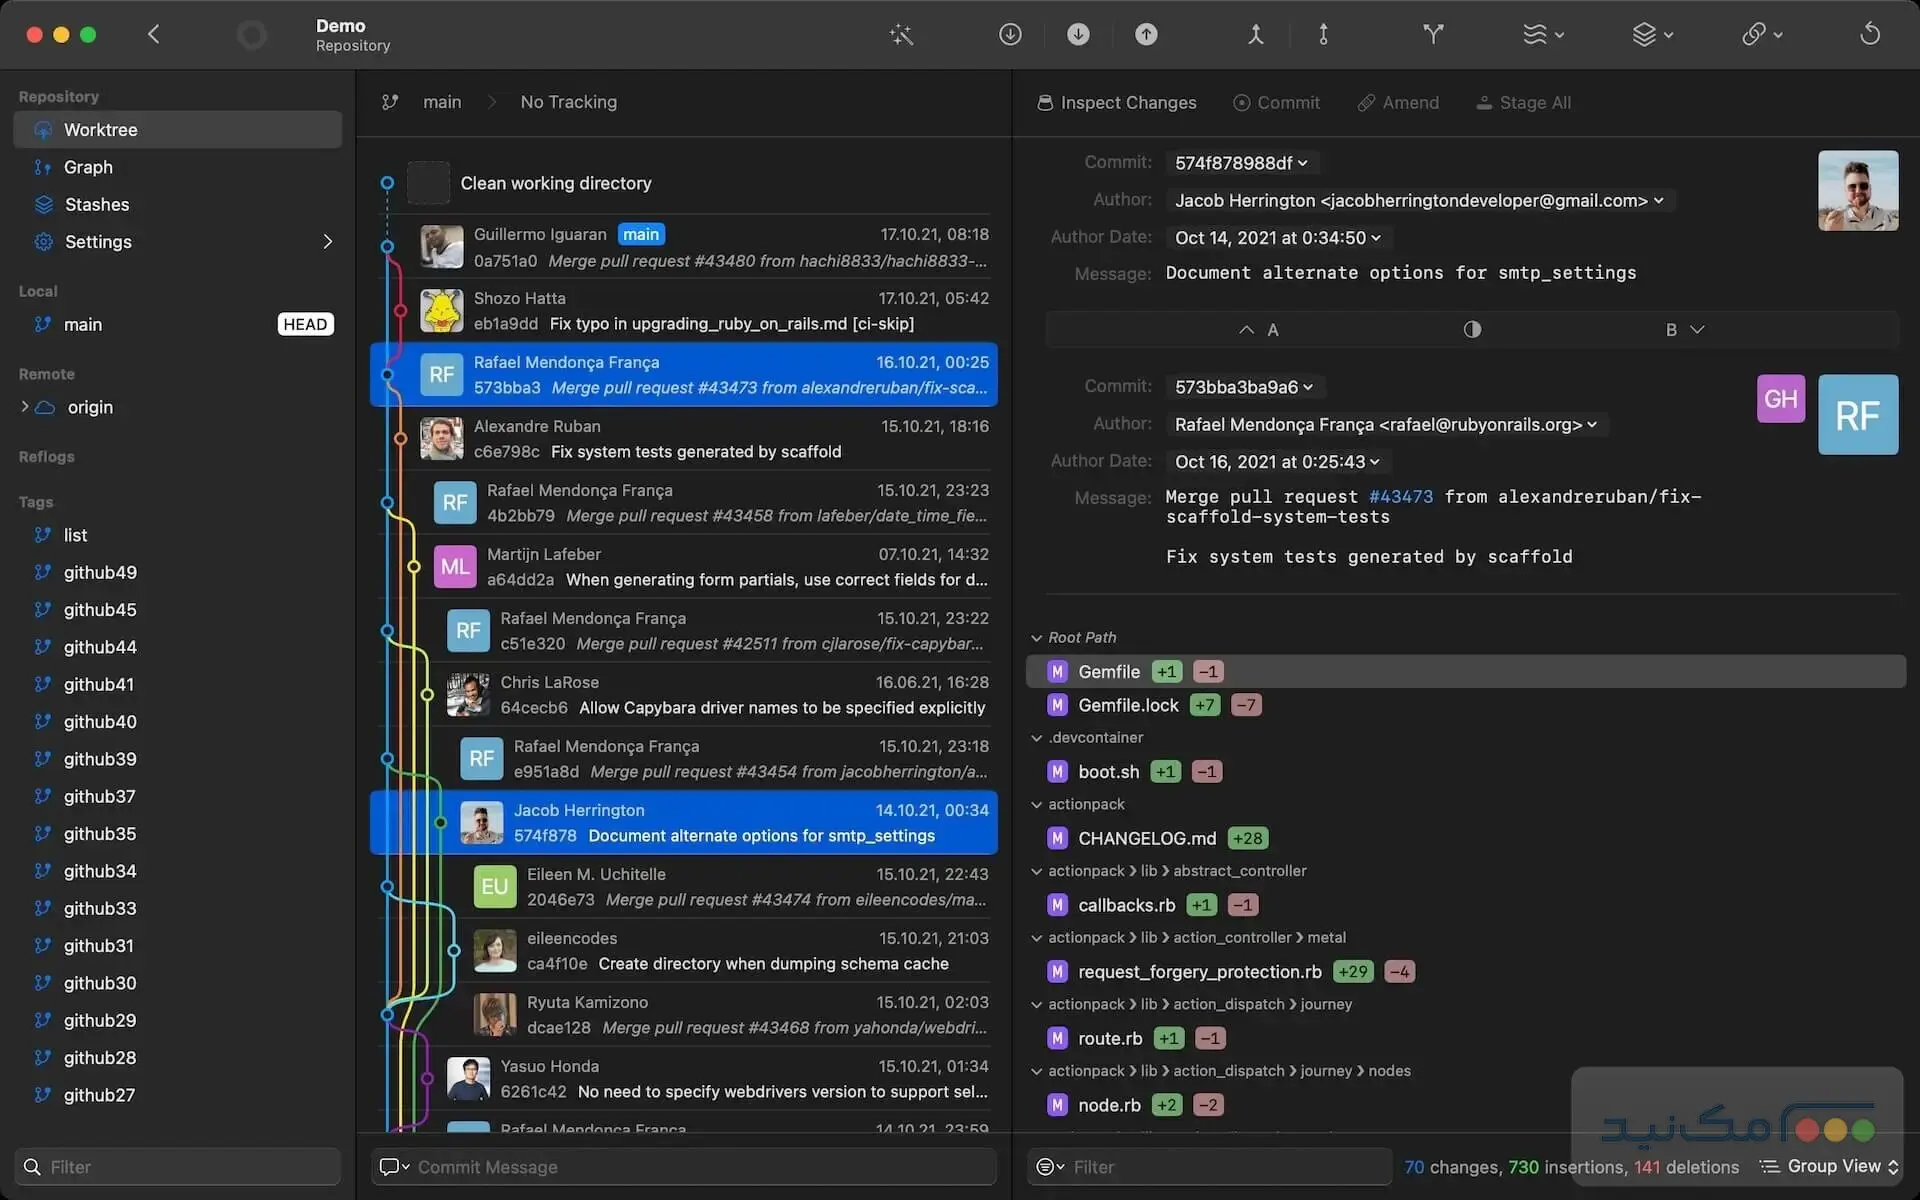Select commit a64dd2a by Martijn Lafeber
The width and height of the screenshot is (1920, 1200).
click(x=684, y=567)
